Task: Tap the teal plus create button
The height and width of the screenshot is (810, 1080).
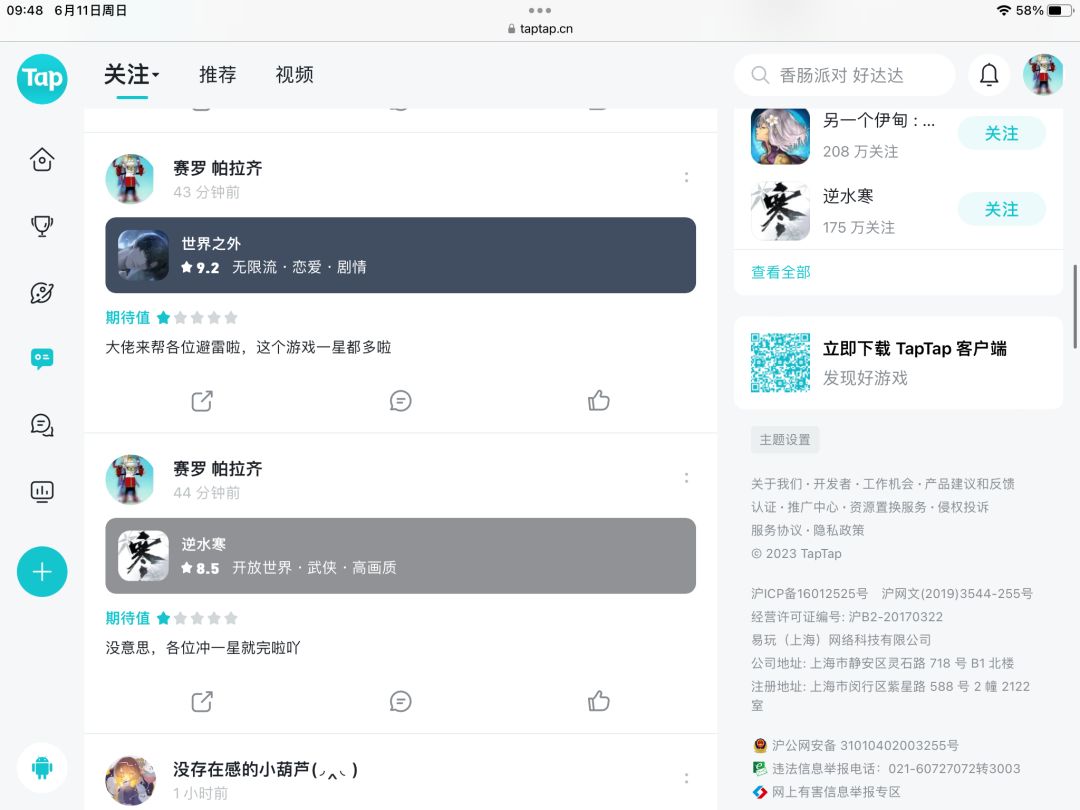Action: 42,572
